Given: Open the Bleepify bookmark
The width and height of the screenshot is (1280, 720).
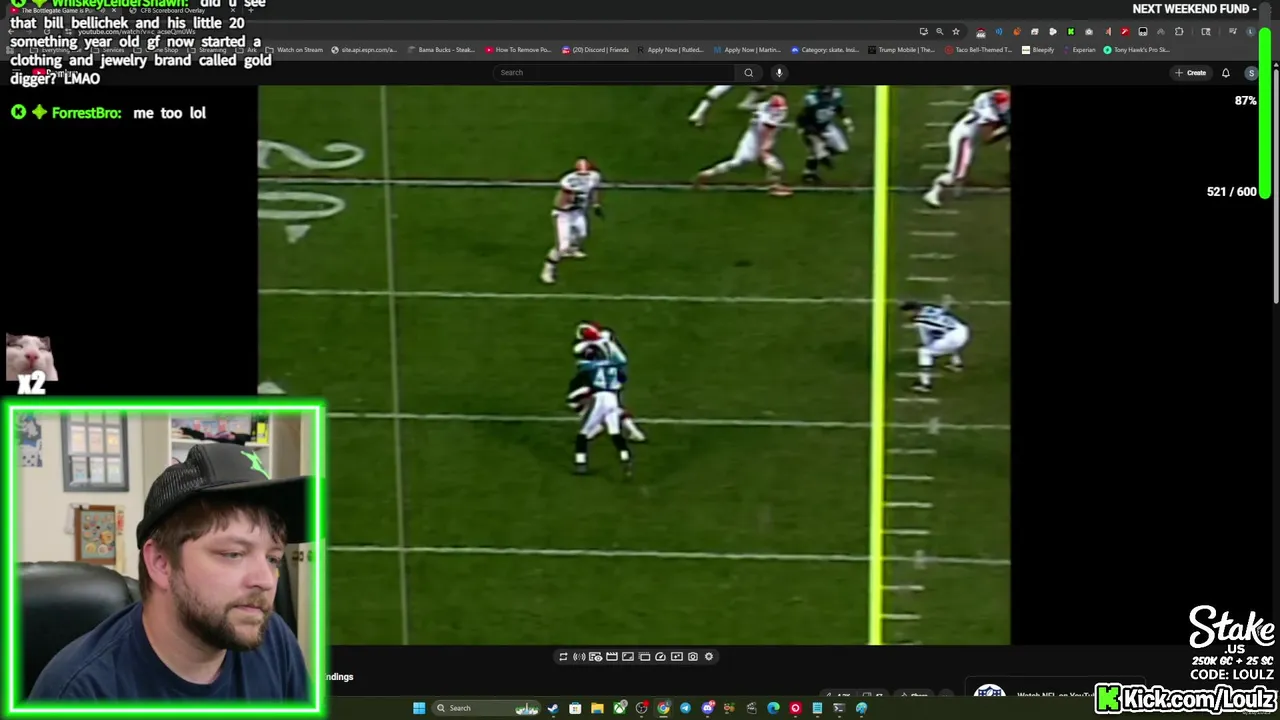Looking at the screenshot, I should pos(1038,49).
